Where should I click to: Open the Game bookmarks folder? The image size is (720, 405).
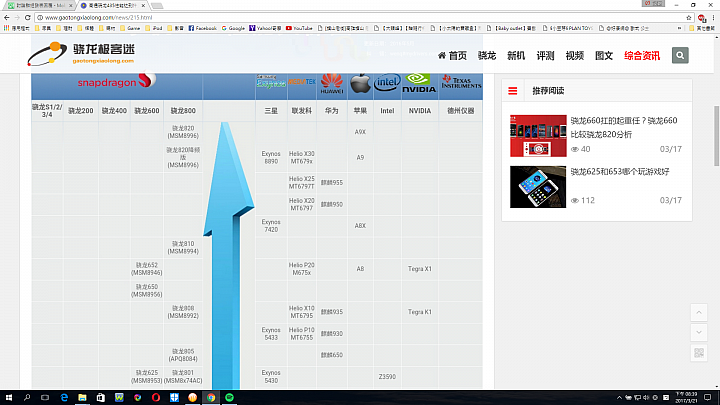130,28
